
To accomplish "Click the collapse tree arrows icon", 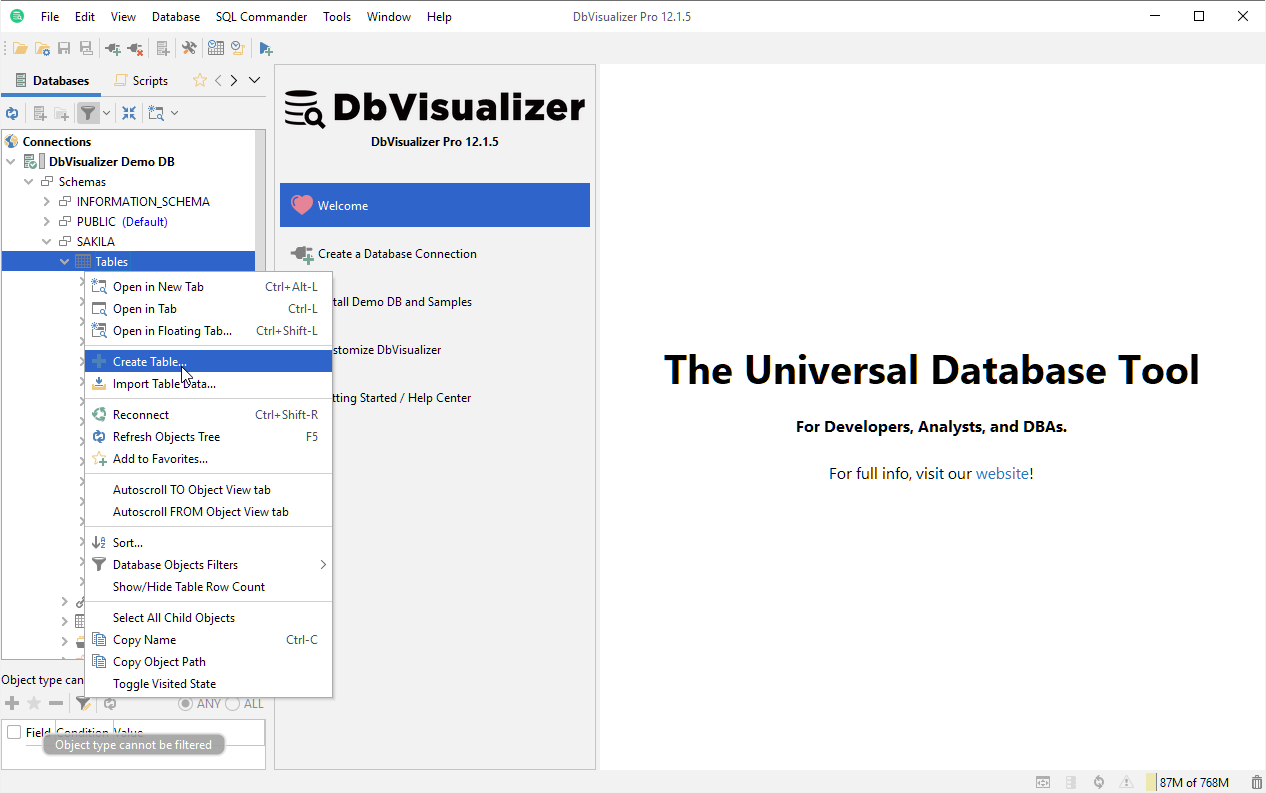I will 129,113.
